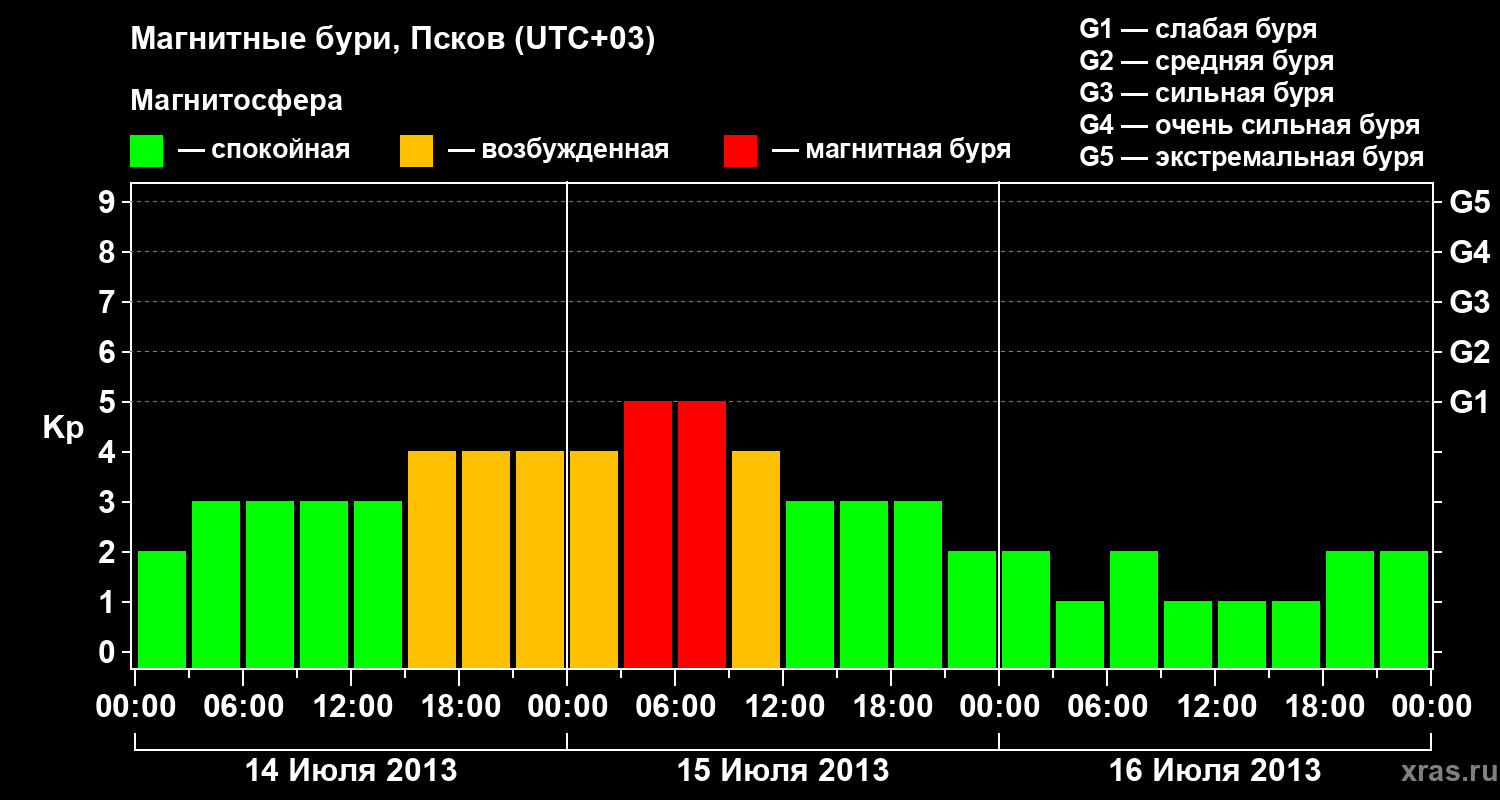Click the '— магнитная буря' legend label
This screenshot has height=800, width=1500.
coord(892,150)
